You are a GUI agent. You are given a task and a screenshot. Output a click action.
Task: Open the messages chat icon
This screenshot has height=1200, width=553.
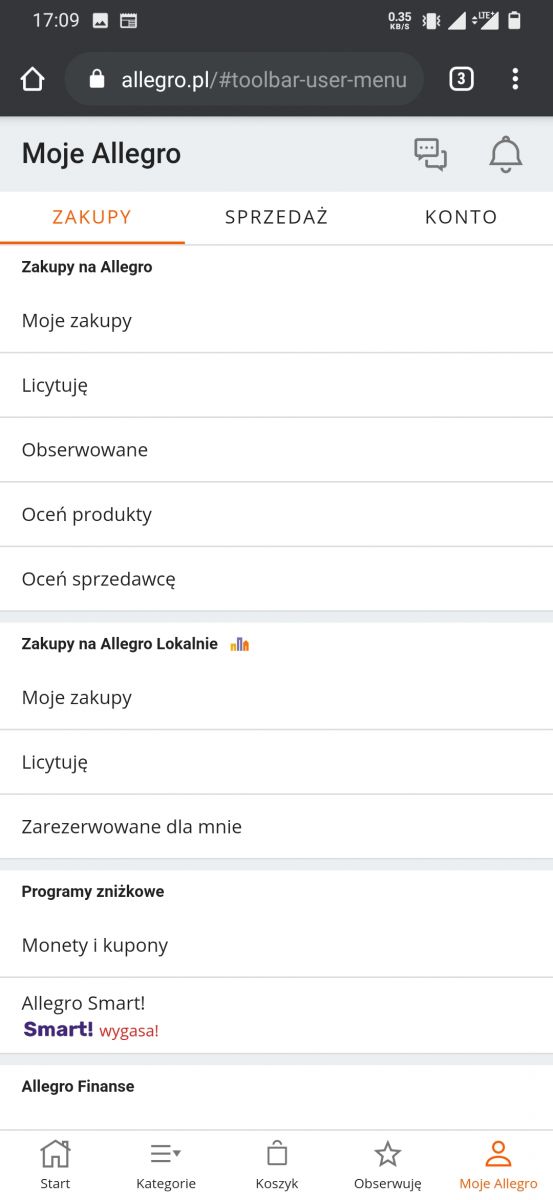click(431, 154)
